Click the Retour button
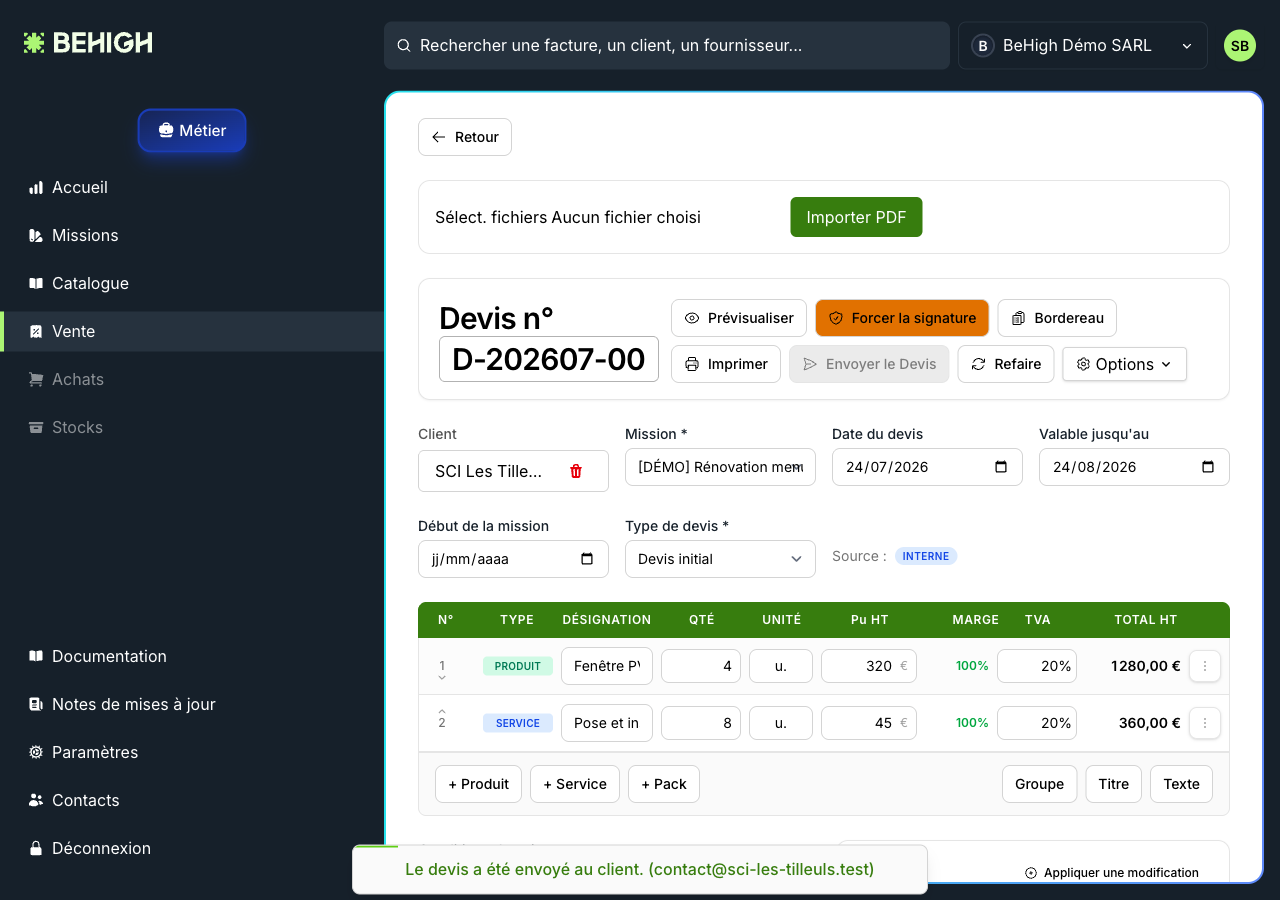1280x900 pixels. [465, 137]
